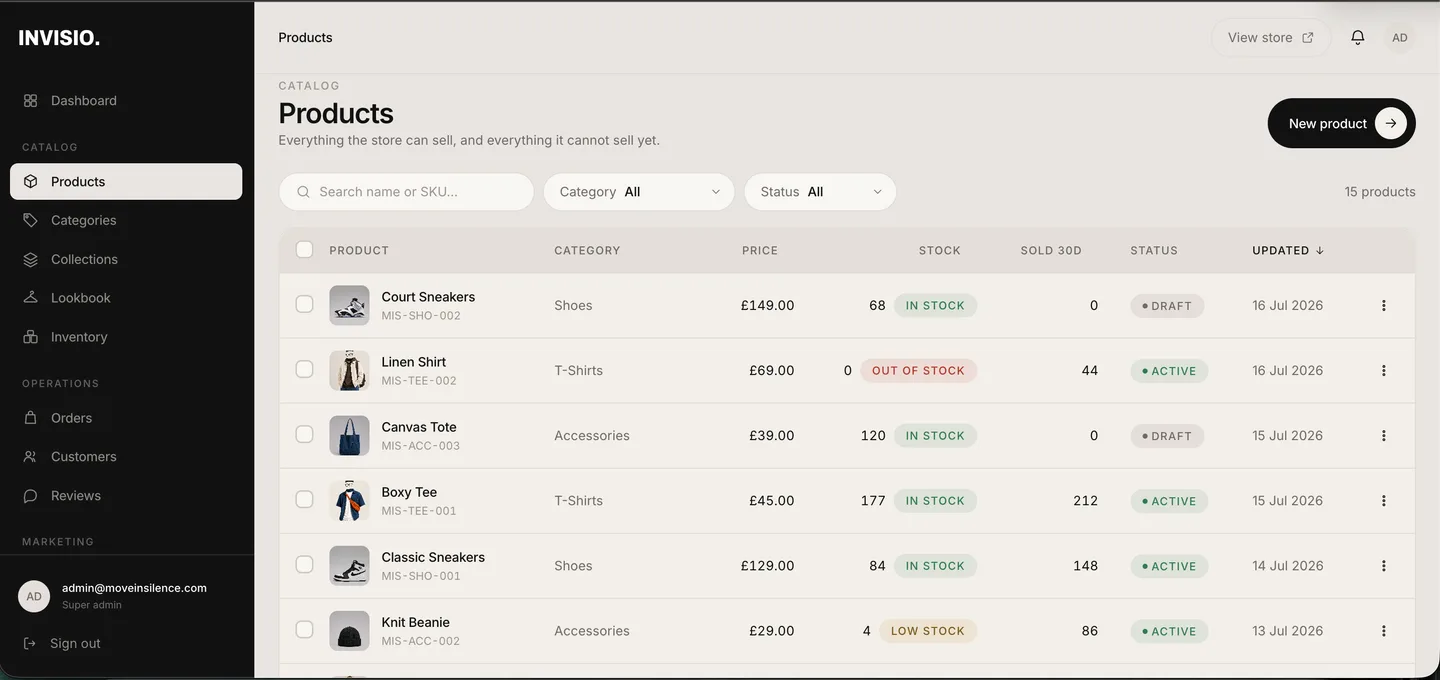
Task: Open row actions menu for Boxy Tee
Action: 1384,500
